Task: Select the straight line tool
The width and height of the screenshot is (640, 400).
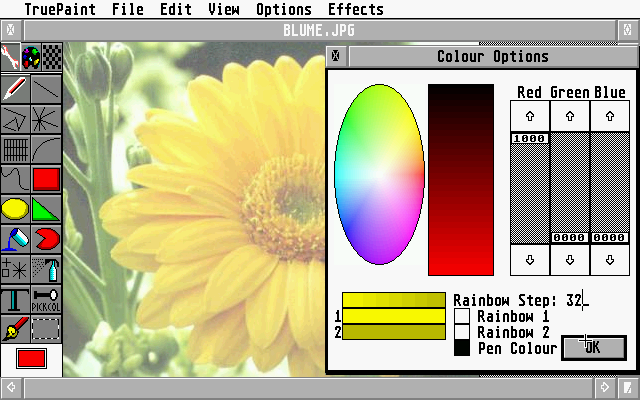Action: click(46, 89)
